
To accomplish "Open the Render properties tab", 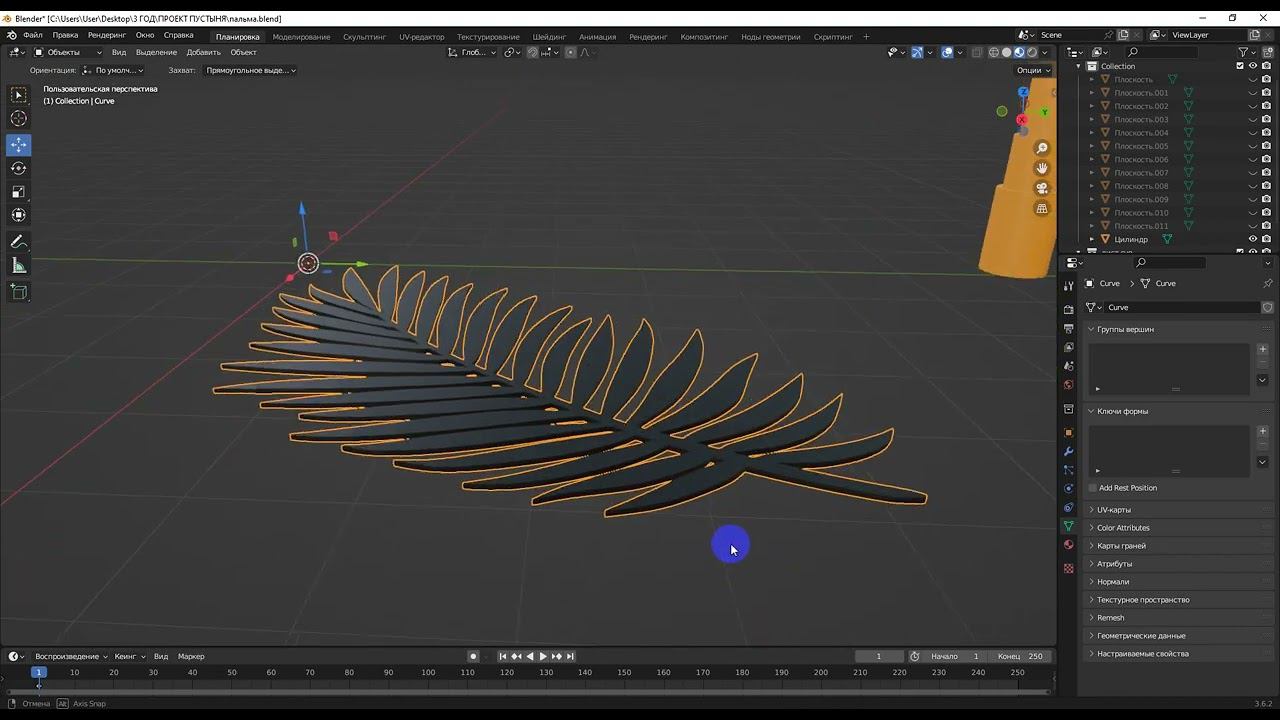I will [1068, 309].
